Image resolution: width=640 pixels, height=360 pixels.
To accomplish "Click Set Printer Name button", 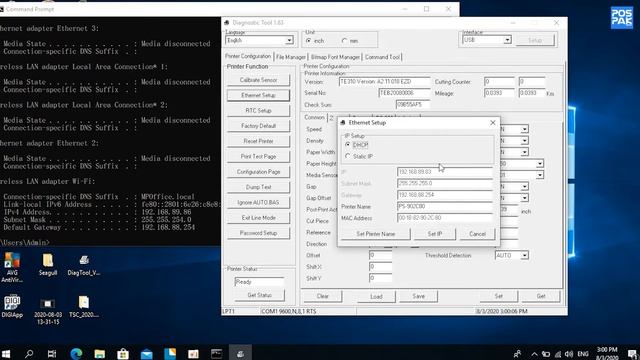I will pos(376,234).
